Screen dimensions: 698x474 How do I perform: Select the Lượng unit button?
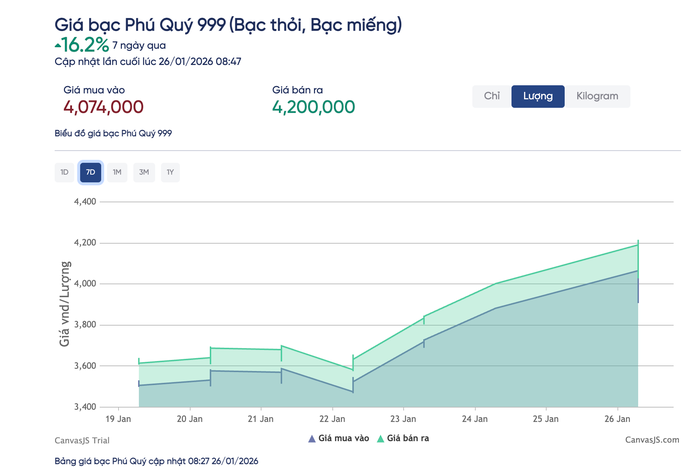coord(539,96)
